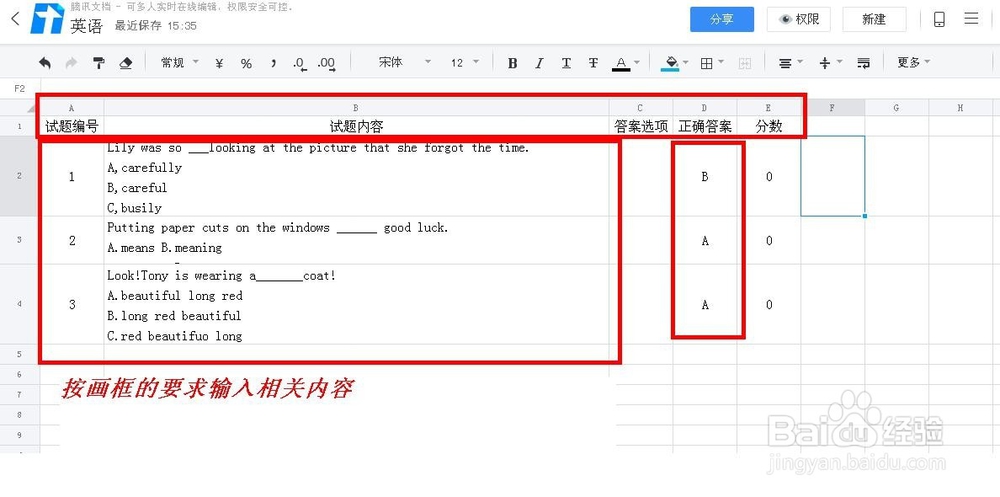The width and height of the screenshot is (1000, 497).
Task: Select row 4 header
Action: point(19,304)
